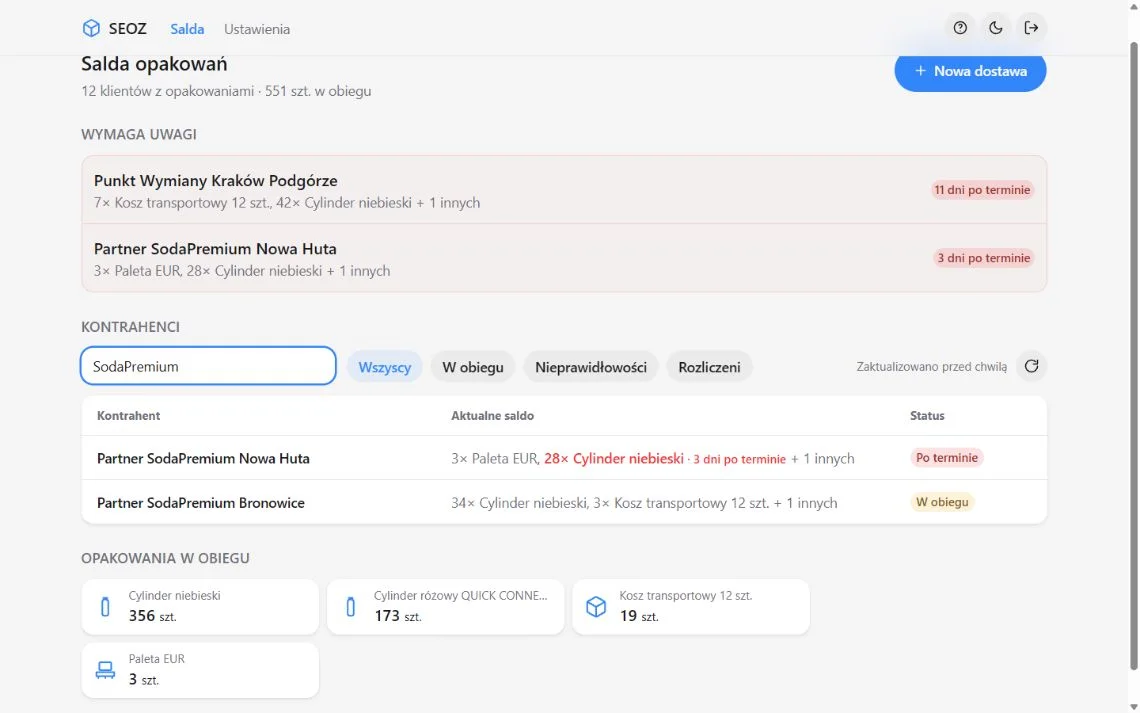1140x713 pixels.
Task: Click the Kontrahent column header
Action: 129,416
